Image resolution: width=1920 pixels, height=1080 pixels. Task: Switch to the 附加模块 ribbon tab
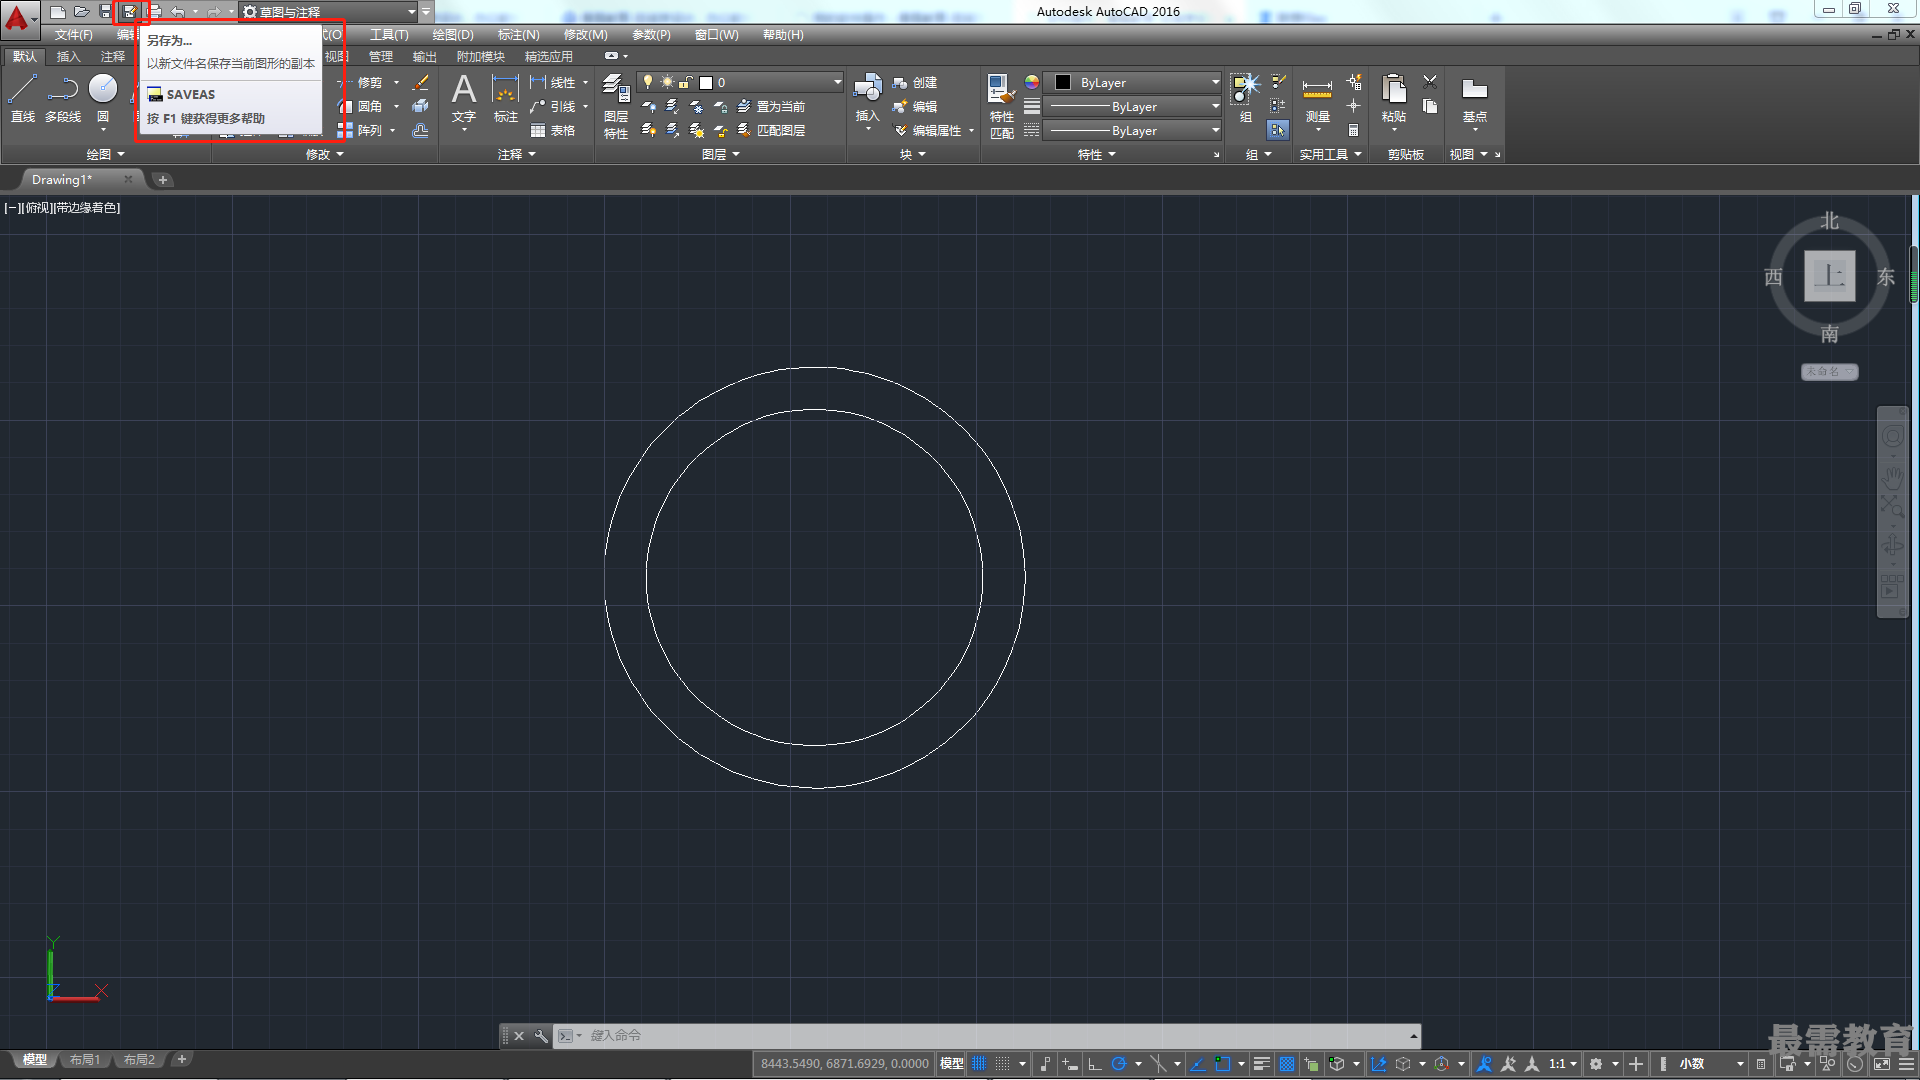point(481,56)
